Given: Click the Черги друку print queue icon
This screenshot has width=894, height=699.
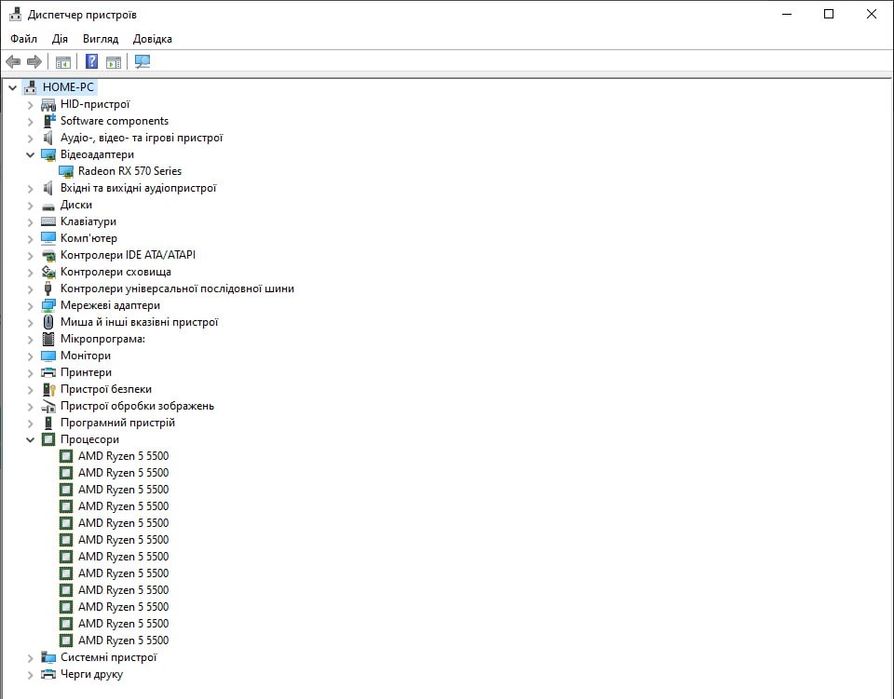Looking at the screenshot, I should pyautogui.click(x=48, y=674).
